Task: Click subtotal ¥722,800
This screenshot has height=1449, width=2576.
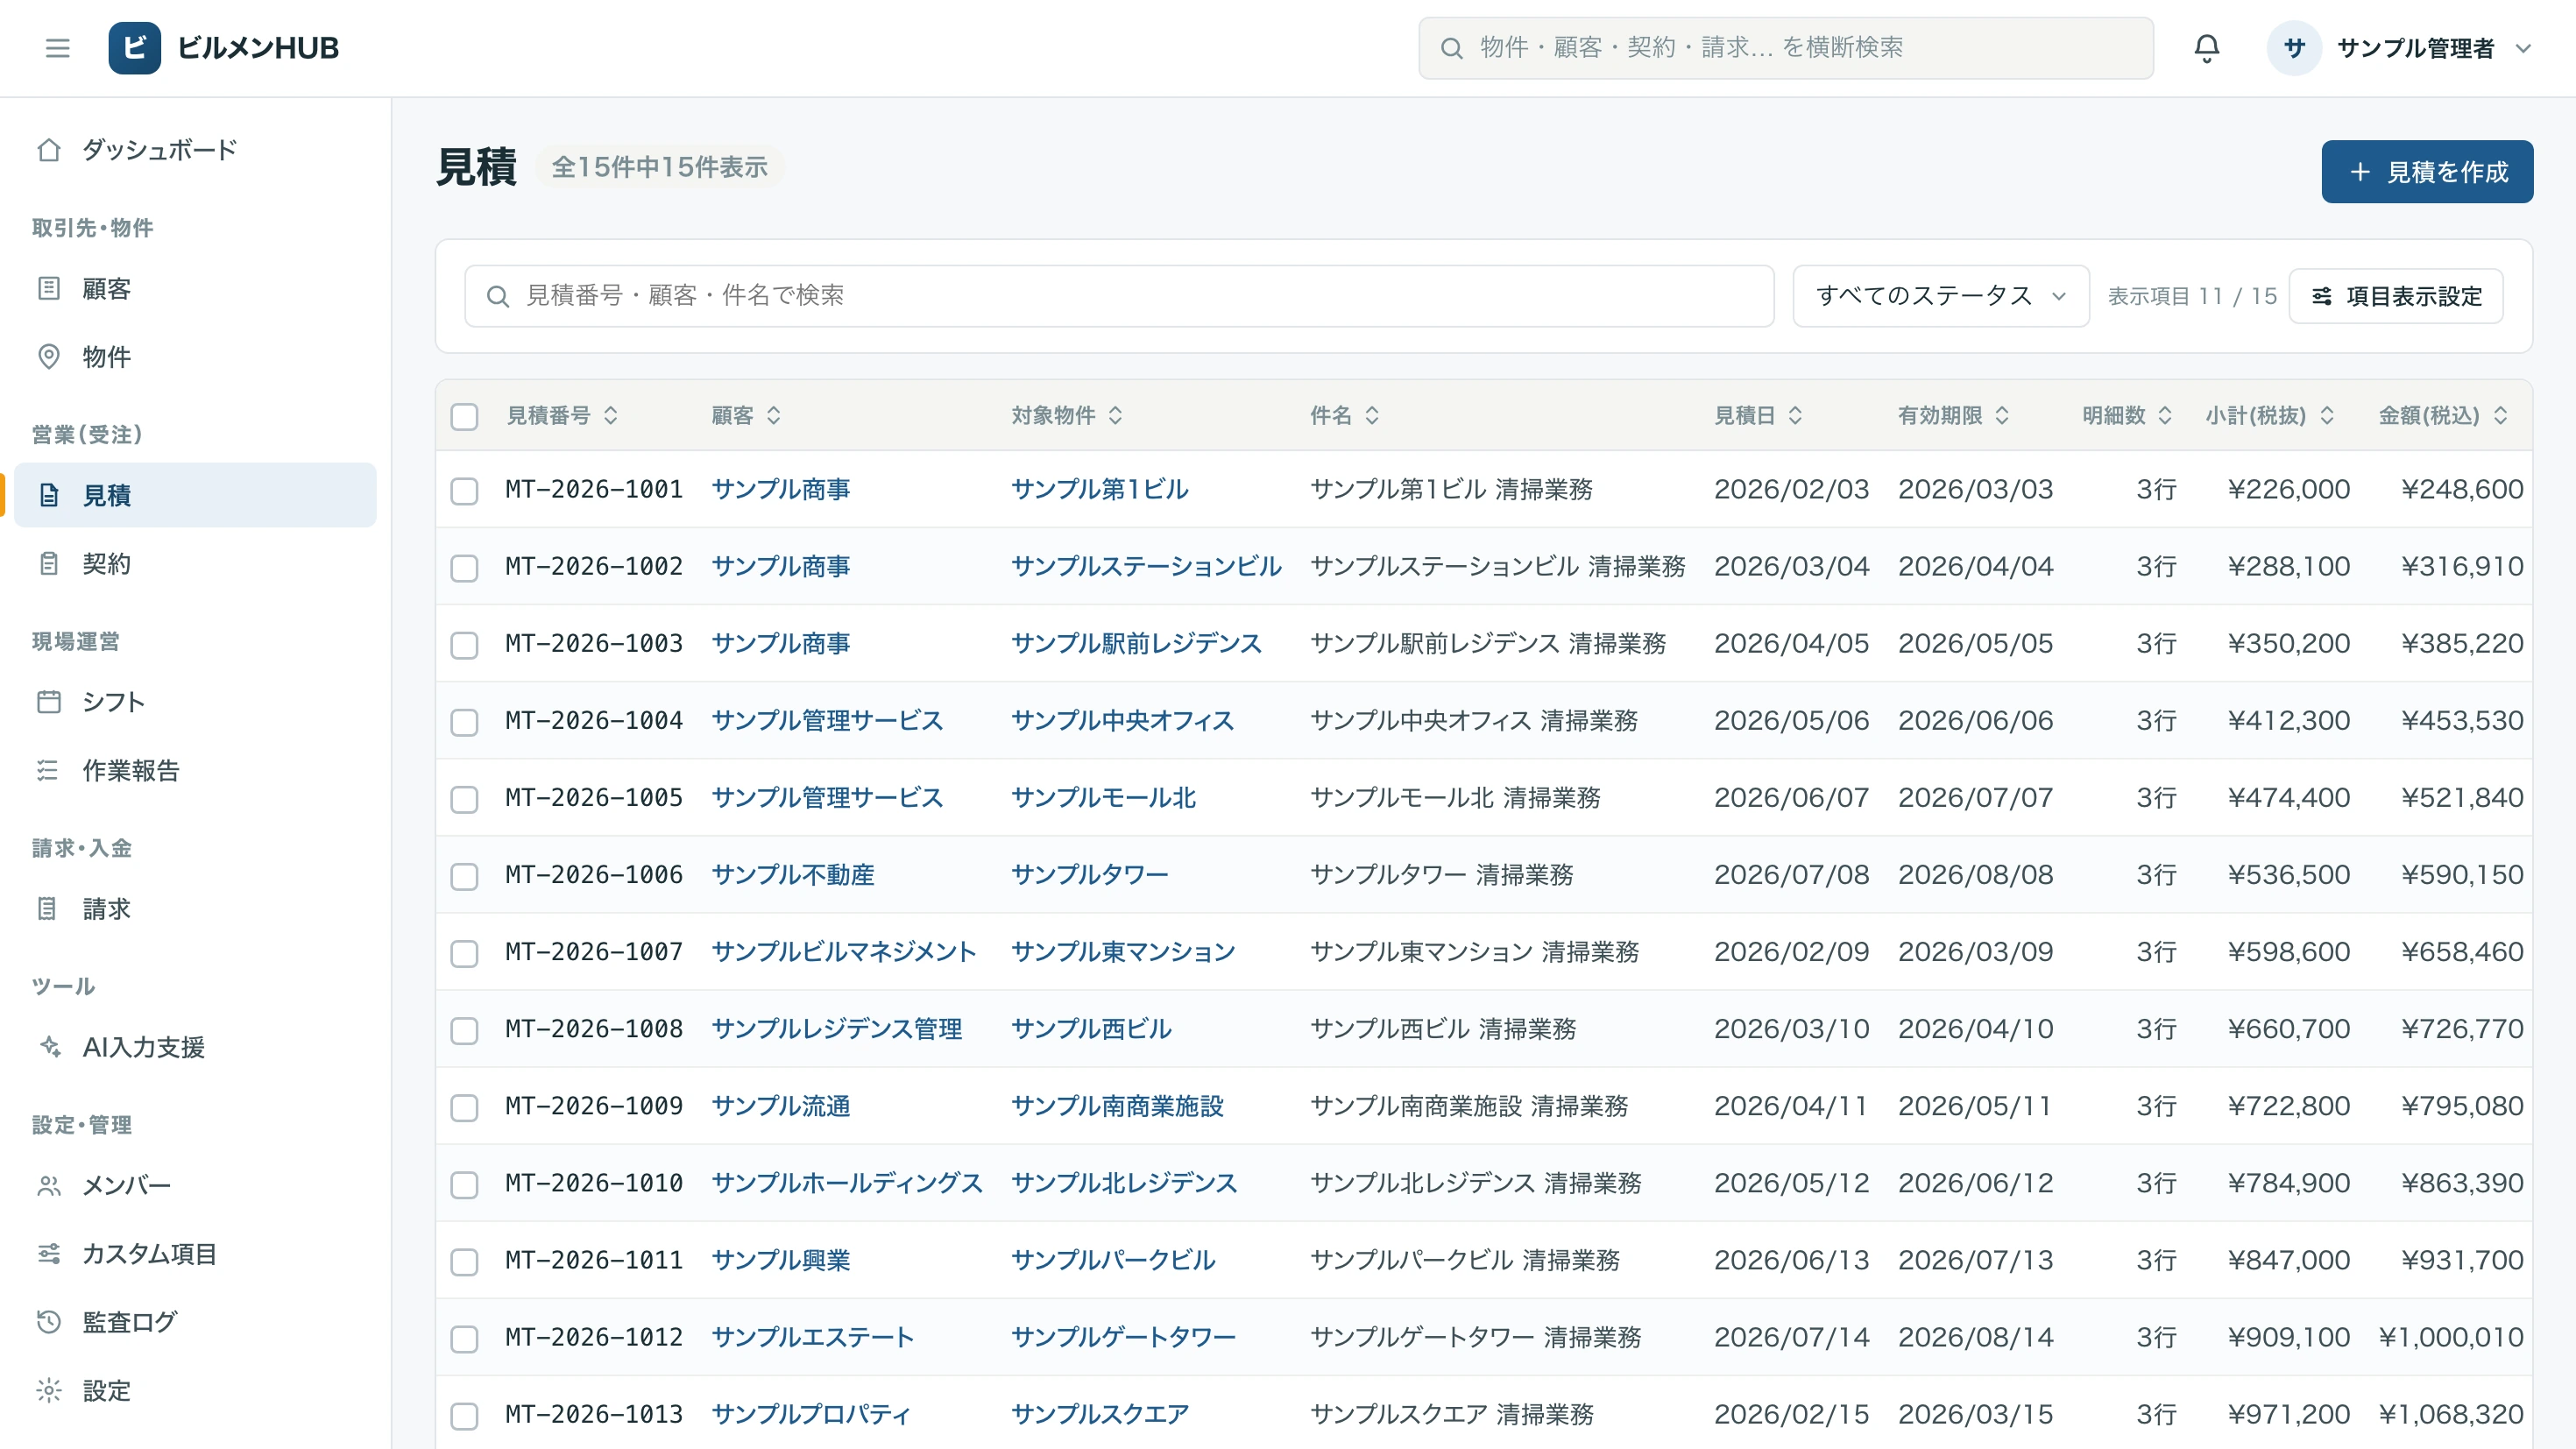Action: tap(2289, 1106)
